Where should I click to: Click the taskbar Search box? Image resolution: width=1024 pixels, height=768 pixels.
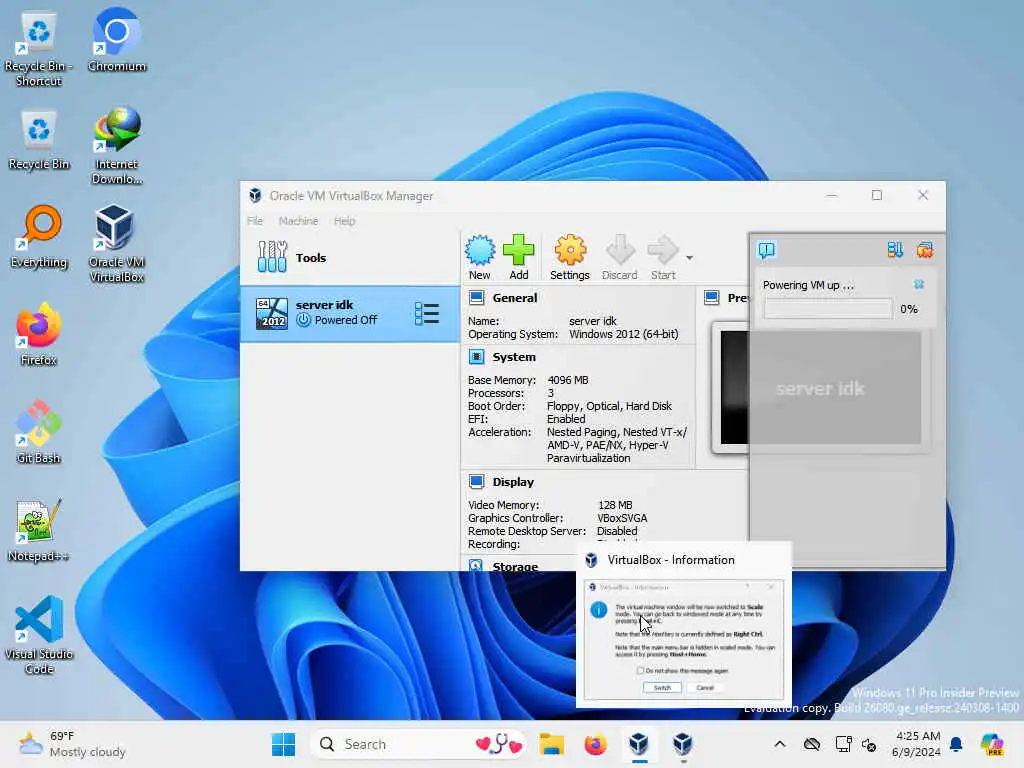coord(418,744)
